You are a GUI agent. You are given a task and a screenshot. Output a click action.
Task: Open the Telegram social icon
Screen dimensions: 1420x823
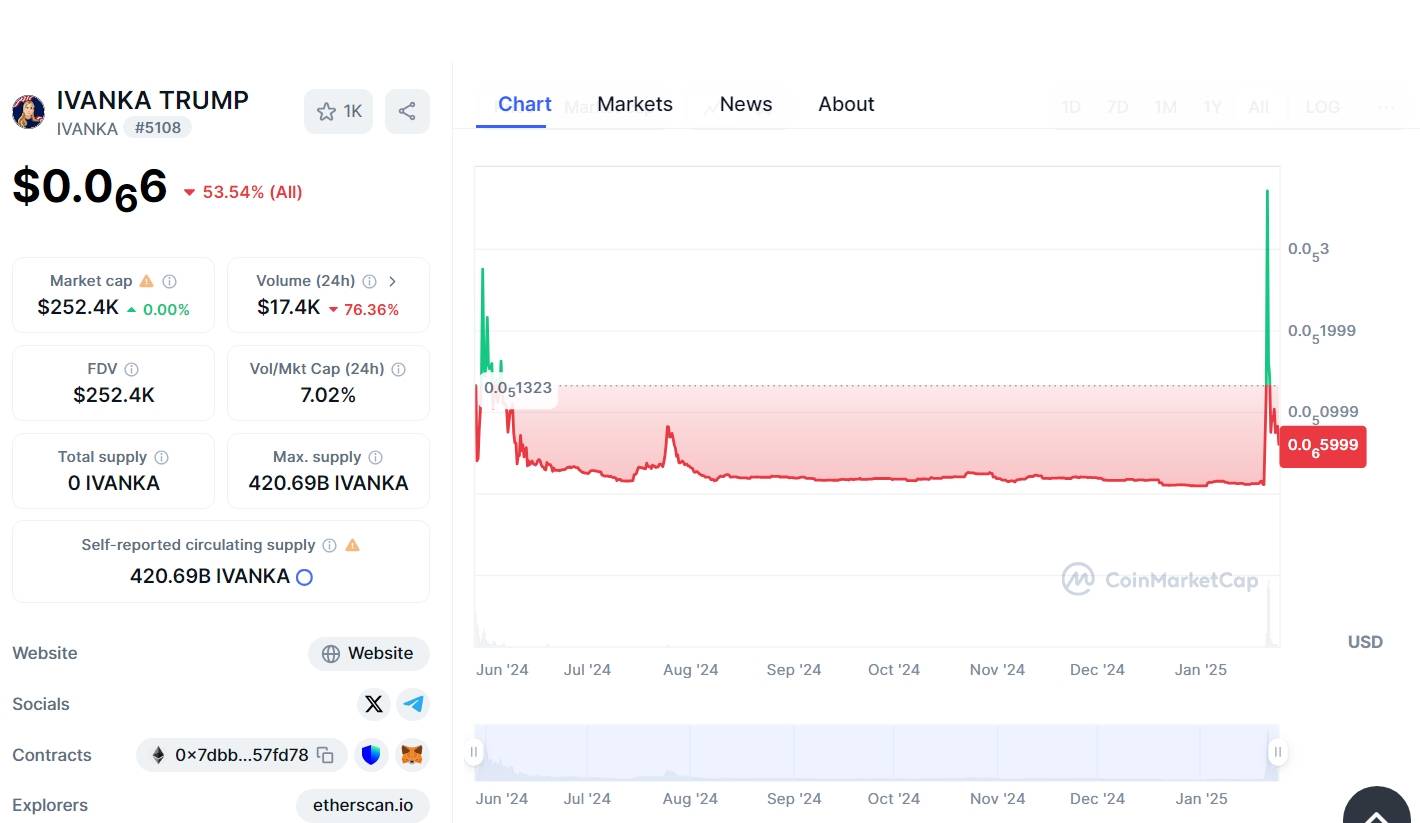[413, 704]
